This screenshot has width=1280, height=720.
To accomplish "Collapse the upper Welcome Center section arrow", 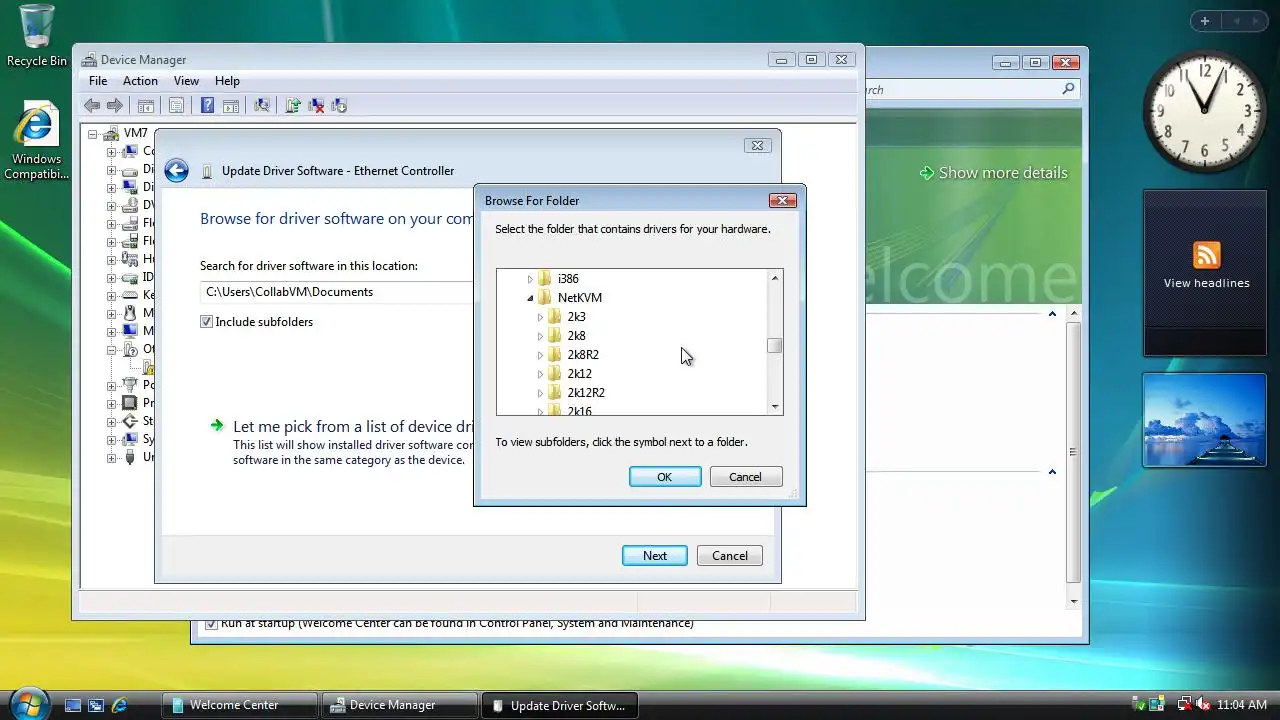I will [x=1052, y=314].
